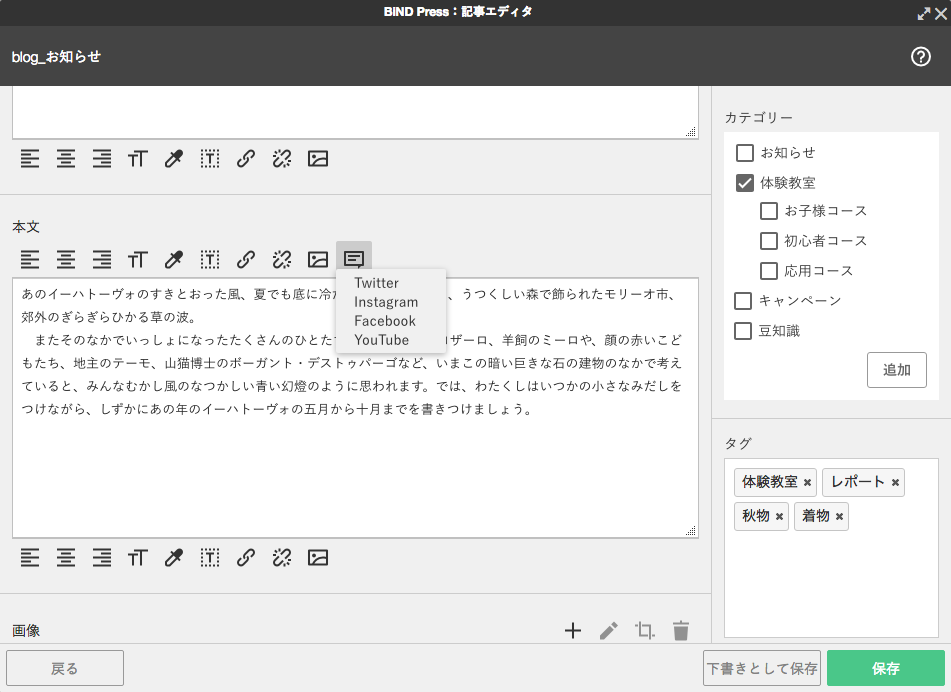Open the text size (T) tool
This screenshot has height=692, width=951.
click(x=137, y=259)
